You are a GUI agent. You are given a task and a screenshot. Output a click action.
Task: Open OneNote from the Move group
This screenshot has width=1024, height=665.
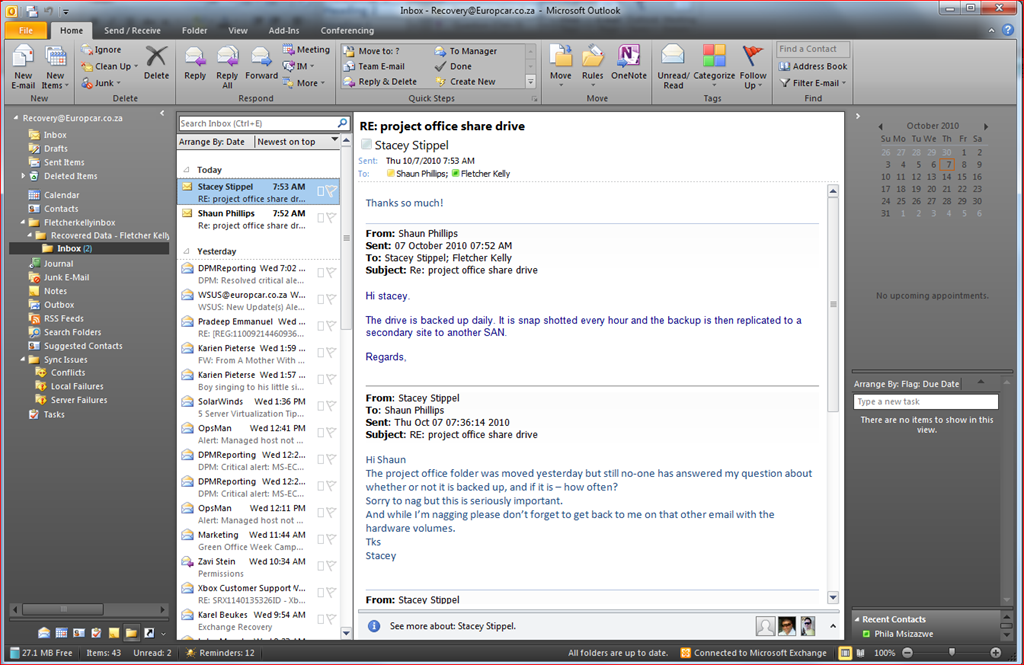click(x=628, y=57)
